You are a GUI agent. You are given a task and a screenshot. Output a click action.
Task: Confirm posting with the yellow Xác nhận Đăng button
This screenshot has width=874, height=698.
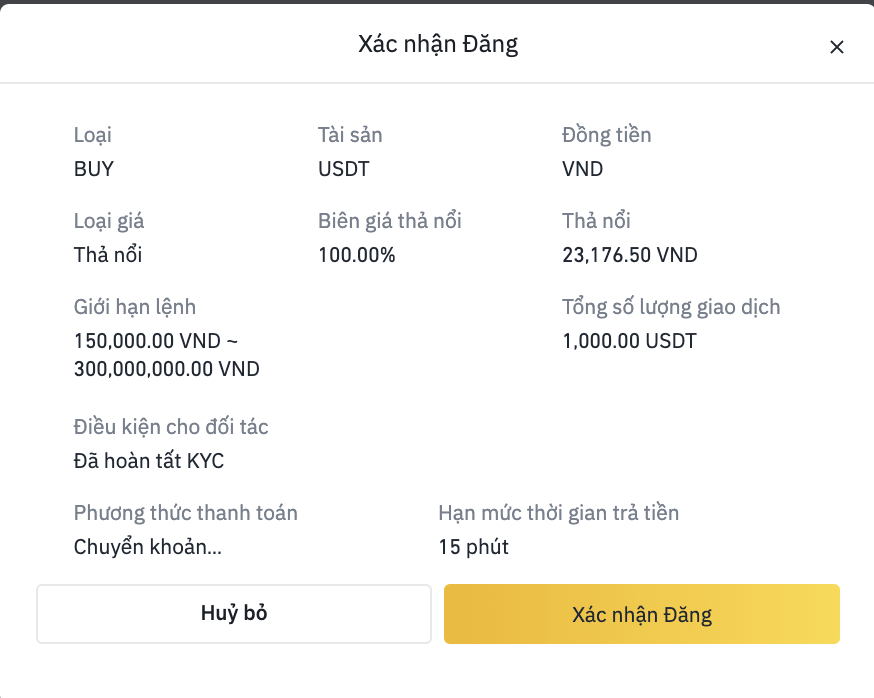[642, 614]
